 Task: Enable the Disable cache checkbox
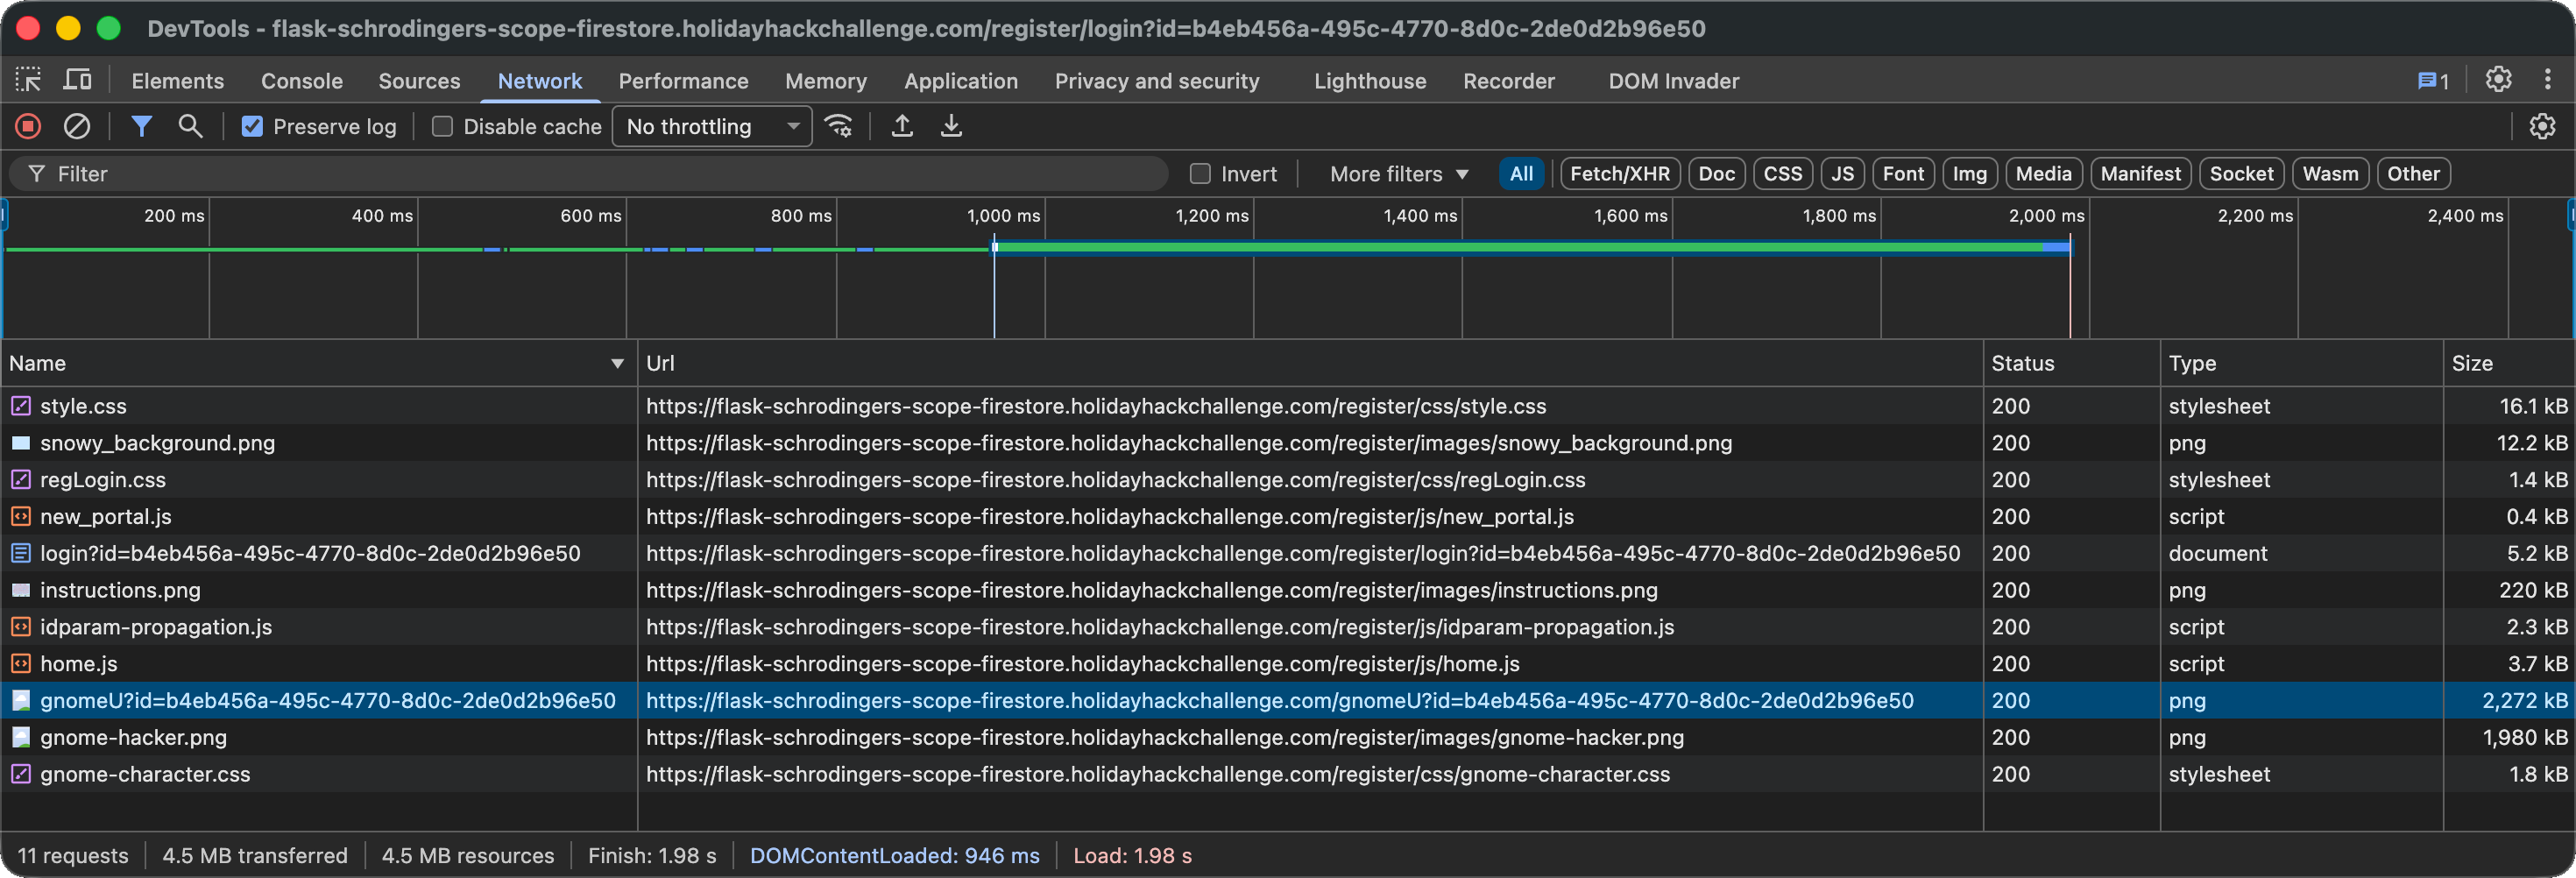442,127
